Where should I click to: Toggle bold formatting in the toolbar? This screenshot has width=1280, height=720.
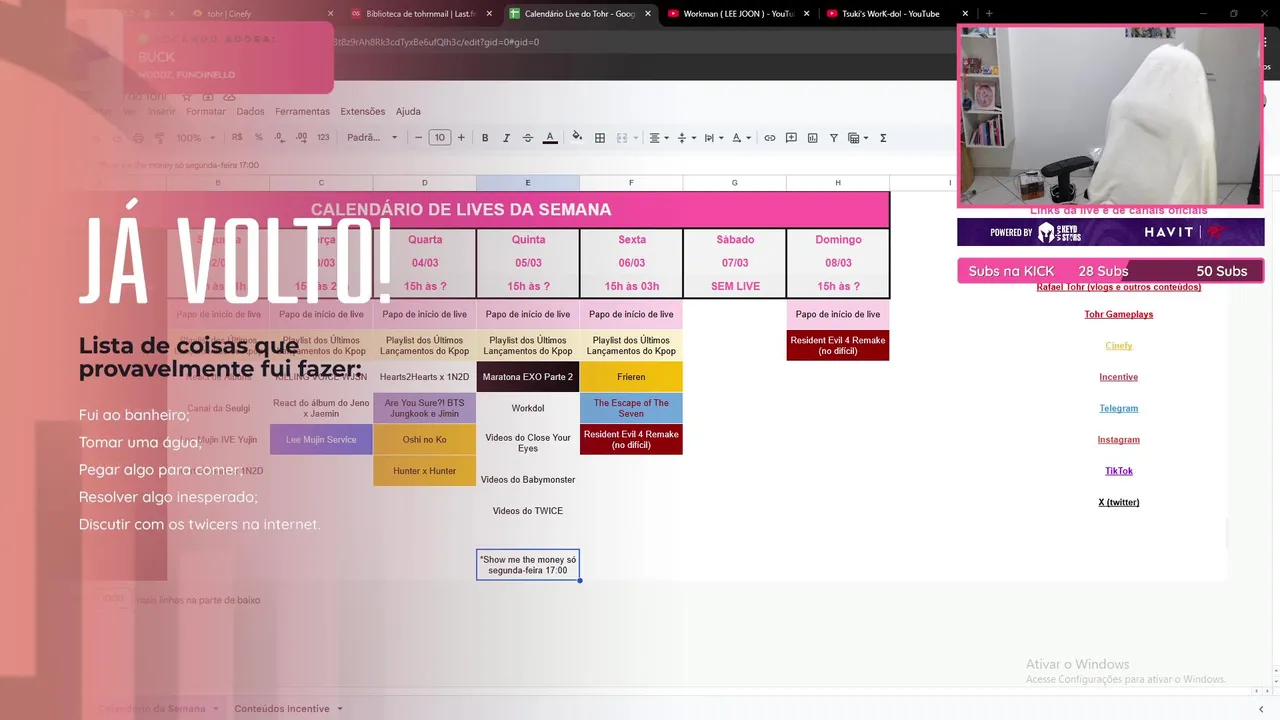485,138
